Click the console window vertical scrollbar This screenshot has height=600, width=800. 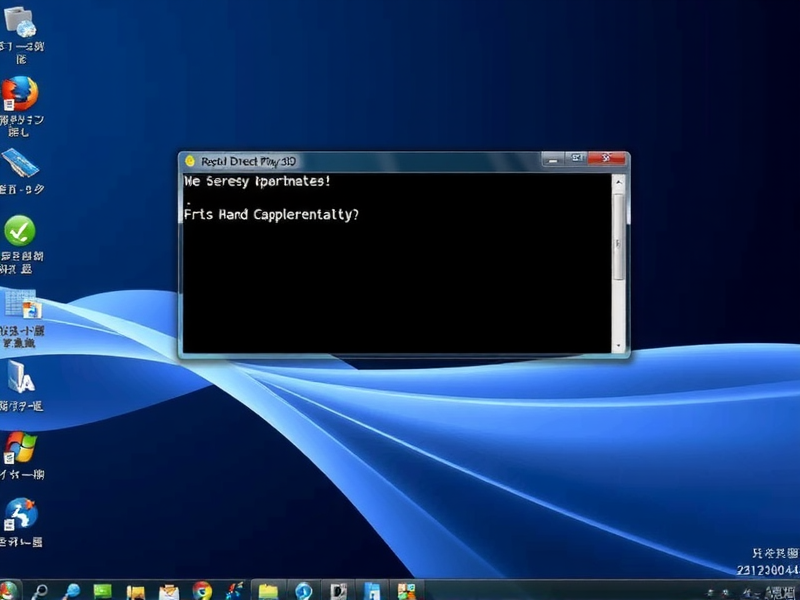point(619,240)
